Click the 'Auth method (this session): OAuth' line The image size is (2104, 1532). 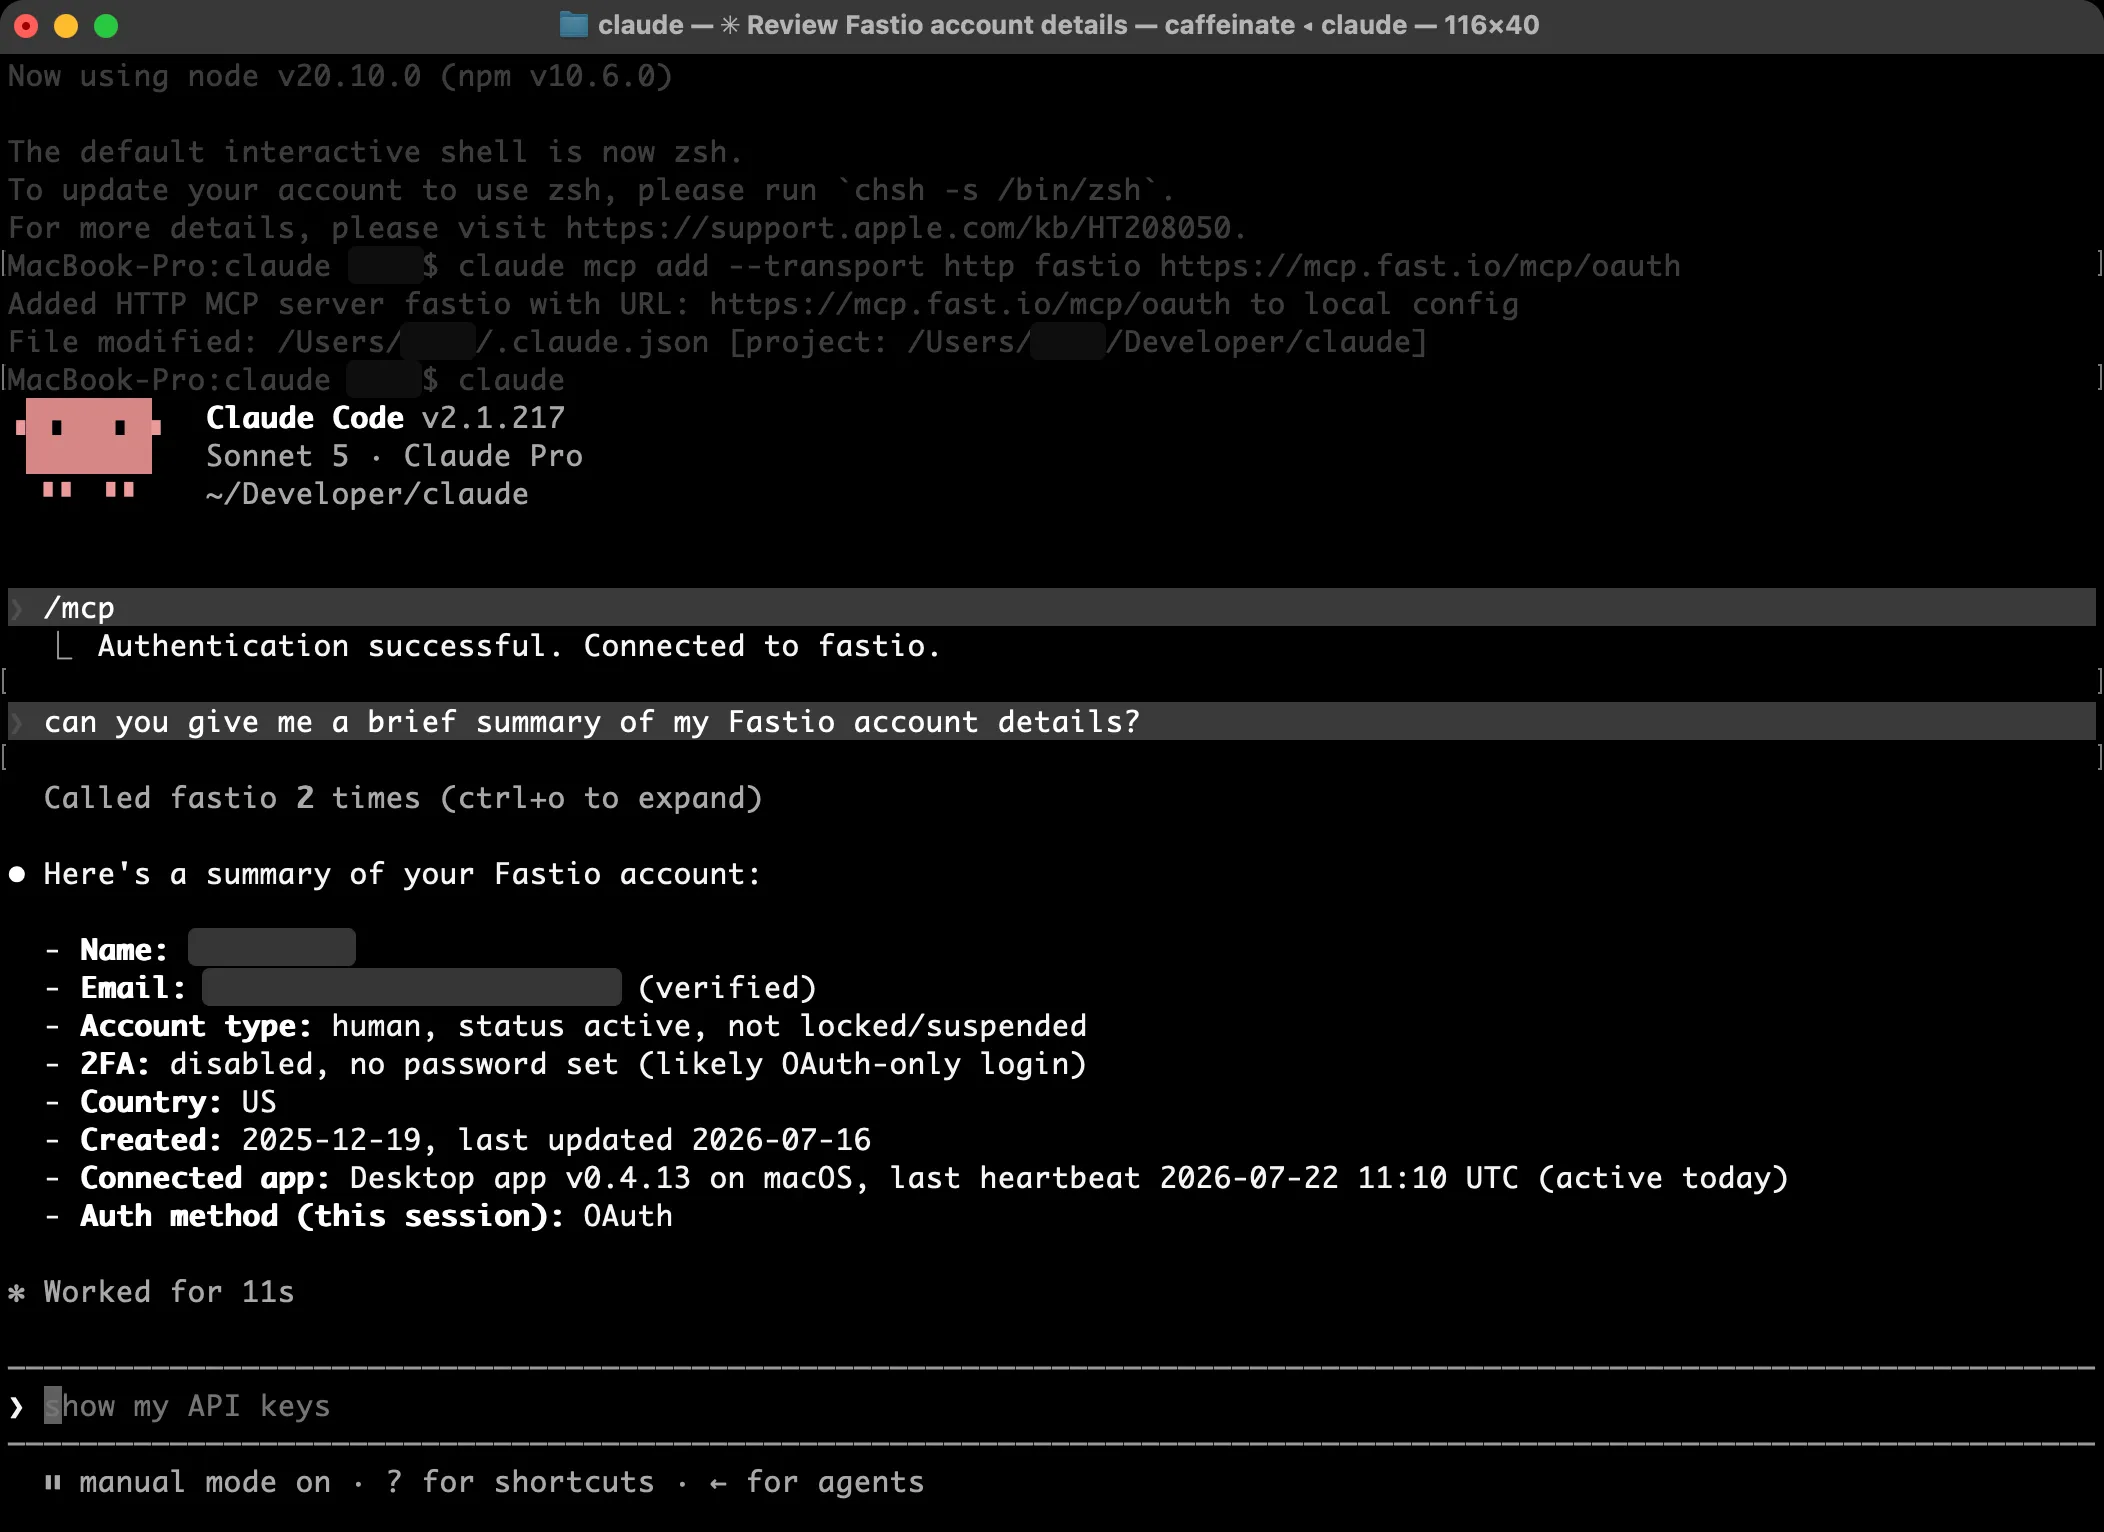click(376, 1216)
